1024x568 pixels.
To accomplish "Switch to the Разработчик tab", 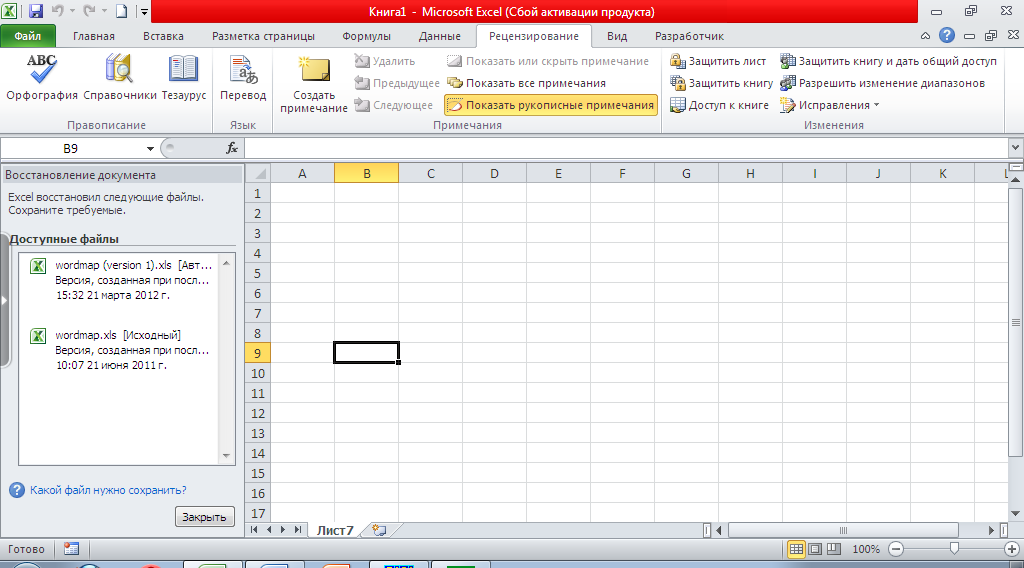I will [x=689, y=36].
